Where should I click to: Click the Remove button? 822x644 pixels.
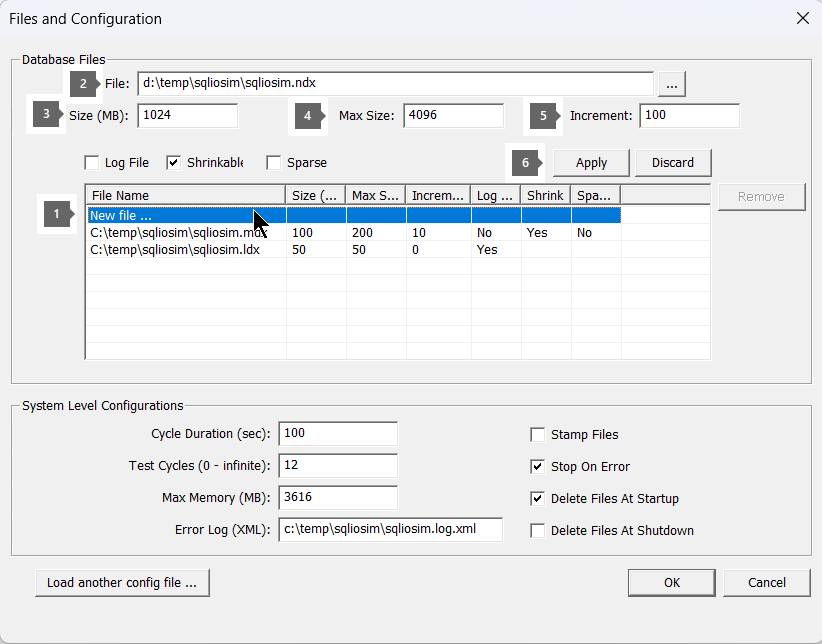(x=761, y=197)
